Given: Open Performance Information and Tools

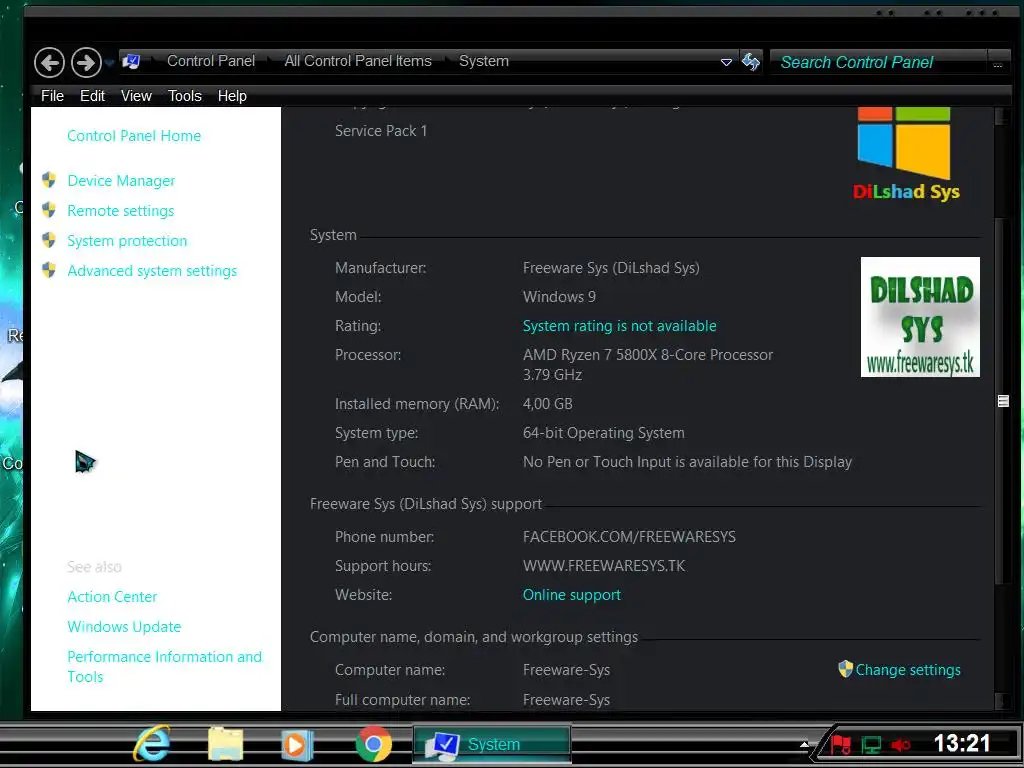Looking at the screenshot, I should [x=164, y=667].
